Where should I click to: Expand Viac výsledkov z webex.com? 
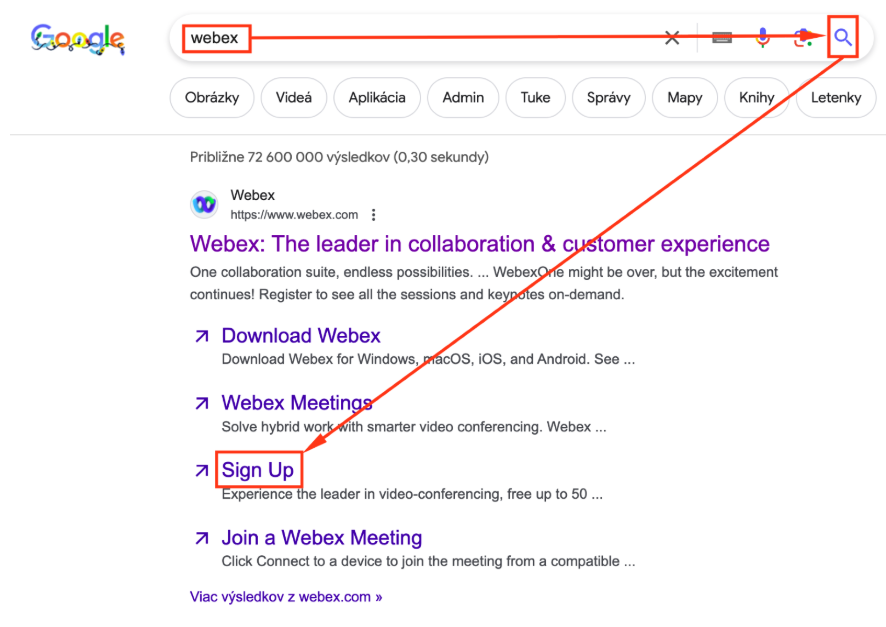(286, 597)
